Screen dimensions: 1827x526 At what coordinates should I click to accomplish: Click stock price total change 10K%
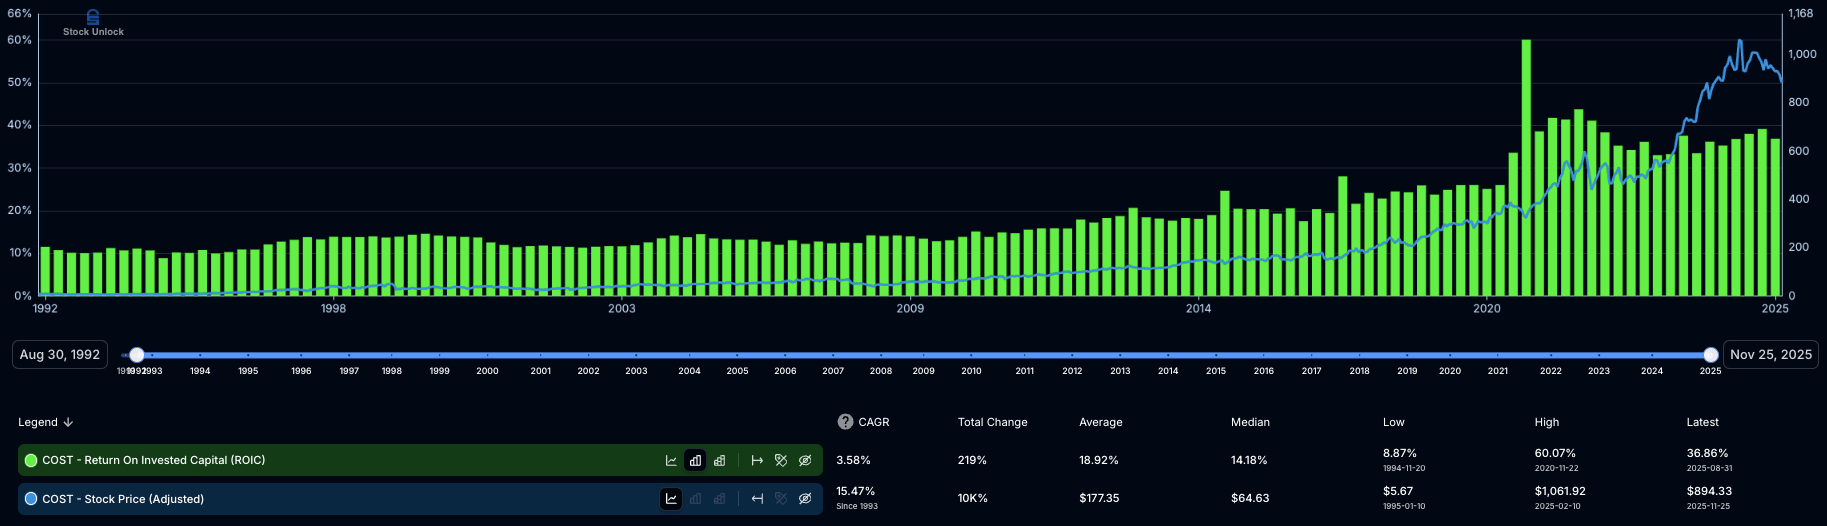pos(973,498)
